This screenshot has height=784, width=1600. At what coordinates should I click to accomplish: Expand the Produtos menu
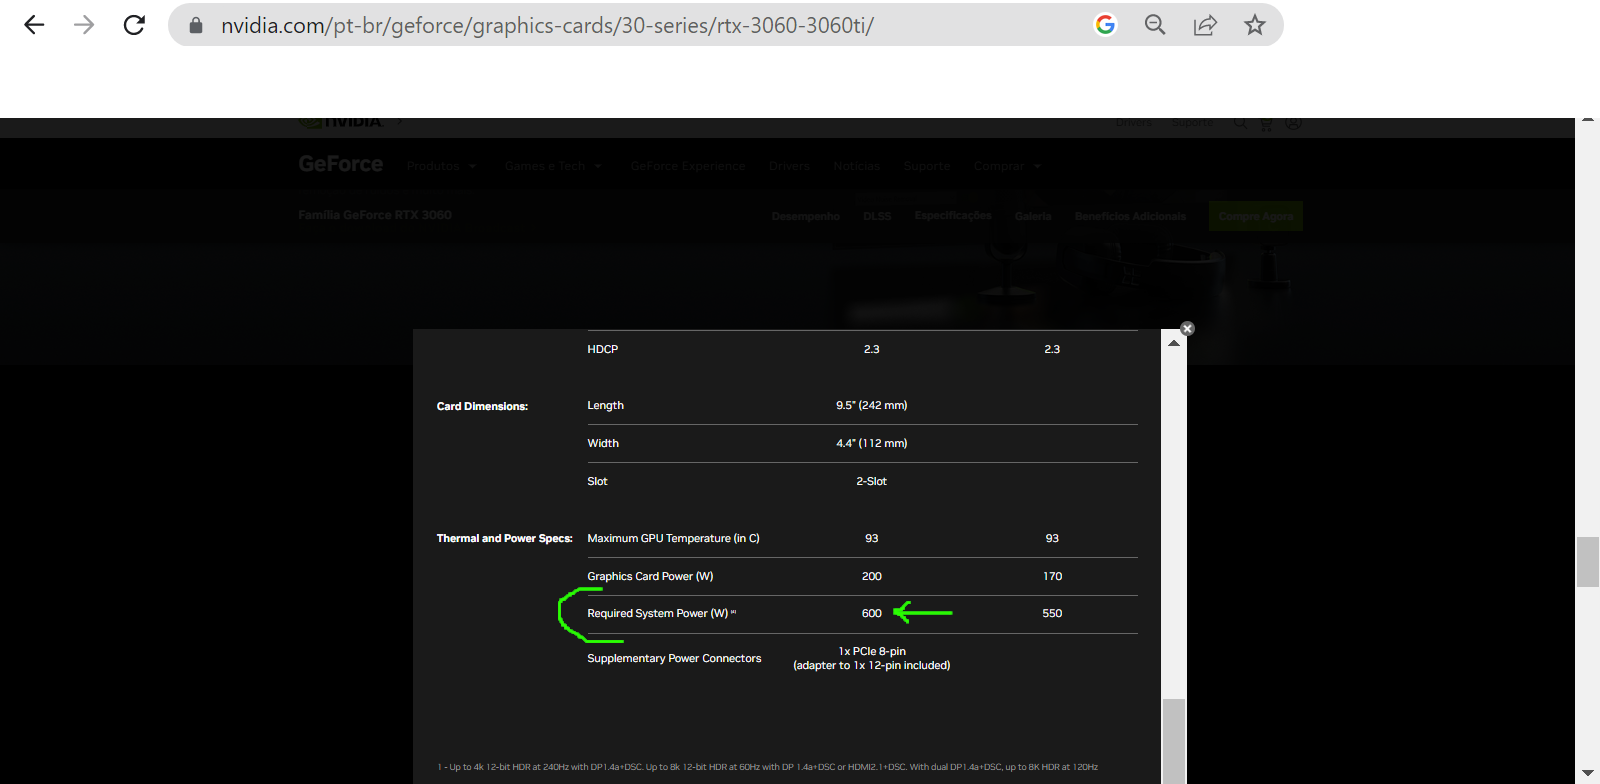click(441, 166)
